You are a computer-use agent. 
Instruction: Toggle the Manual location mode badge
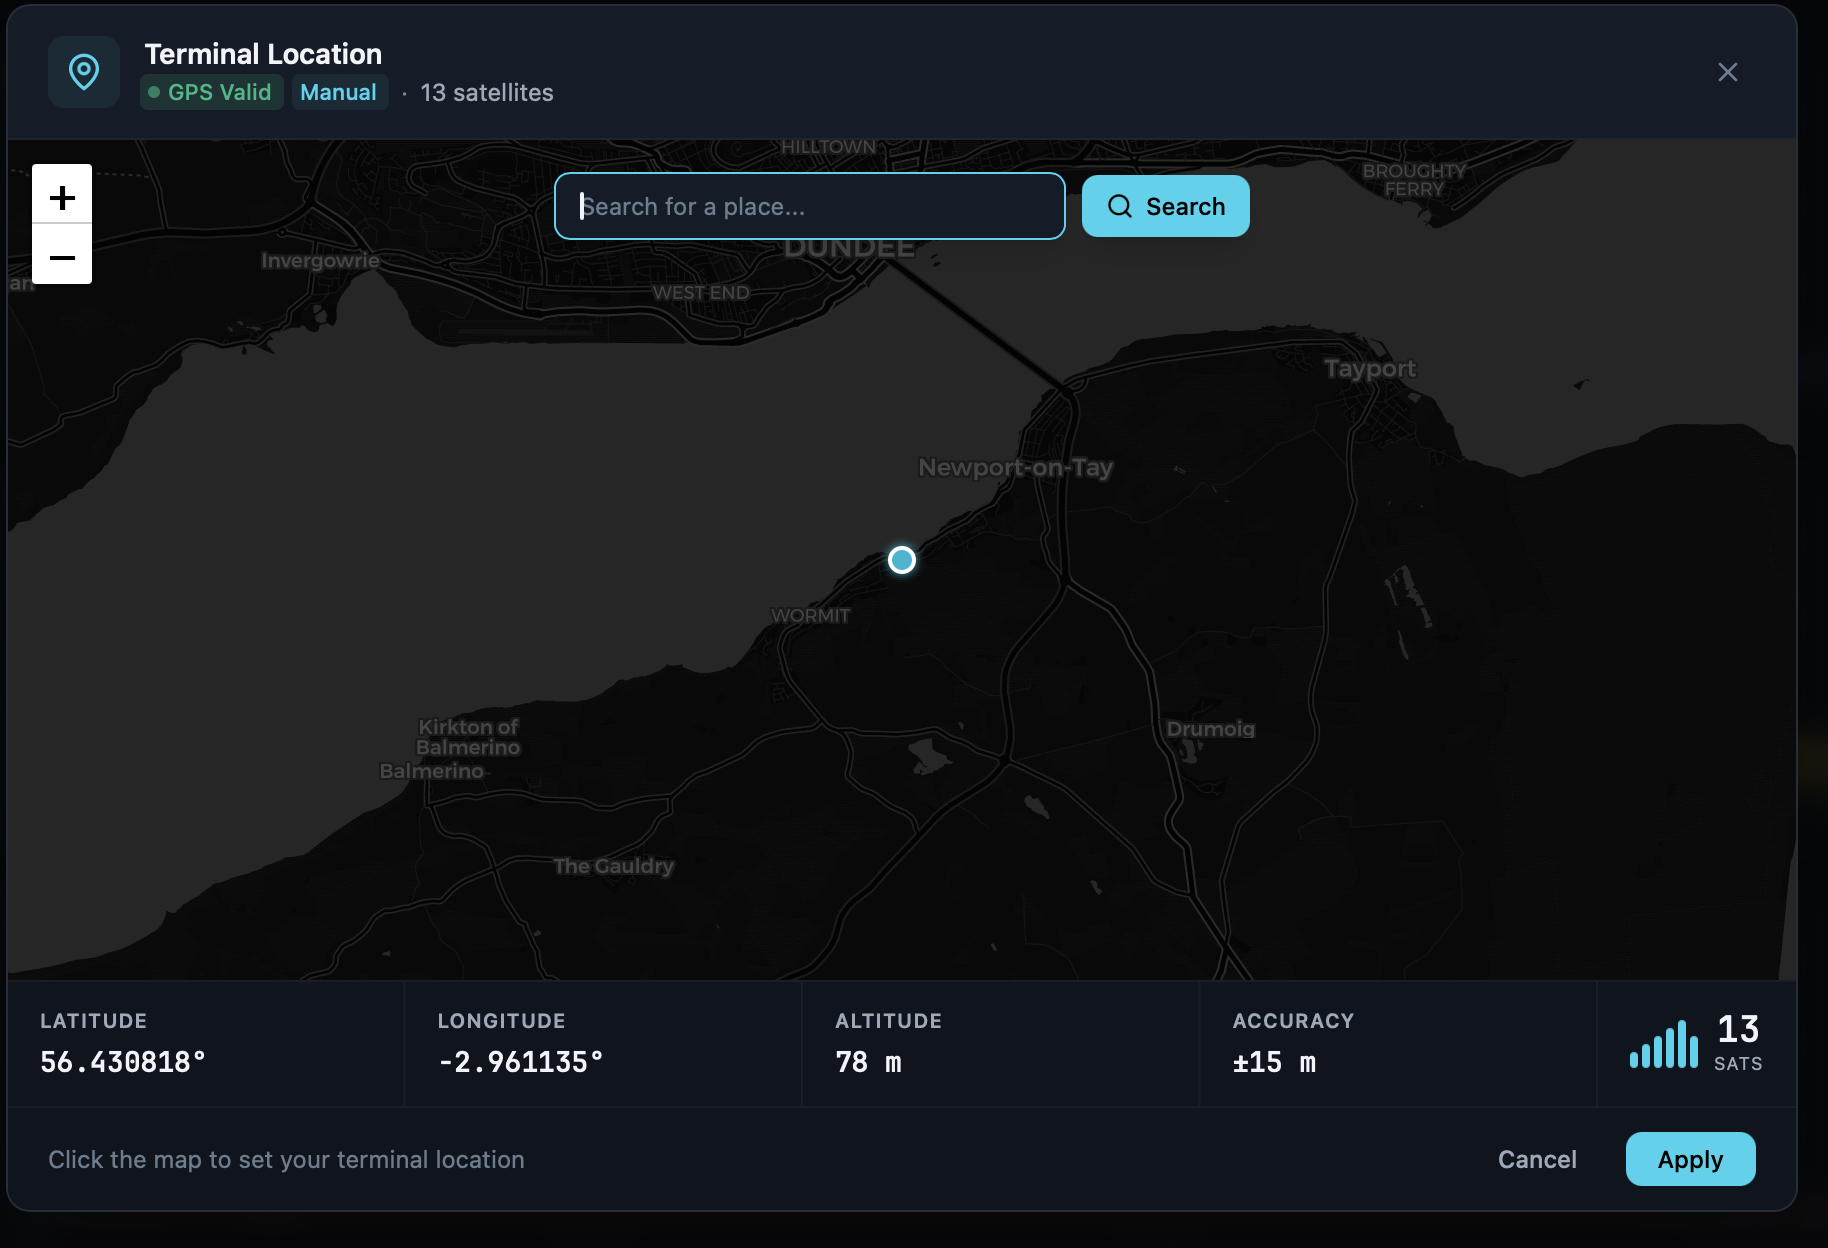[x=340, y=92]
